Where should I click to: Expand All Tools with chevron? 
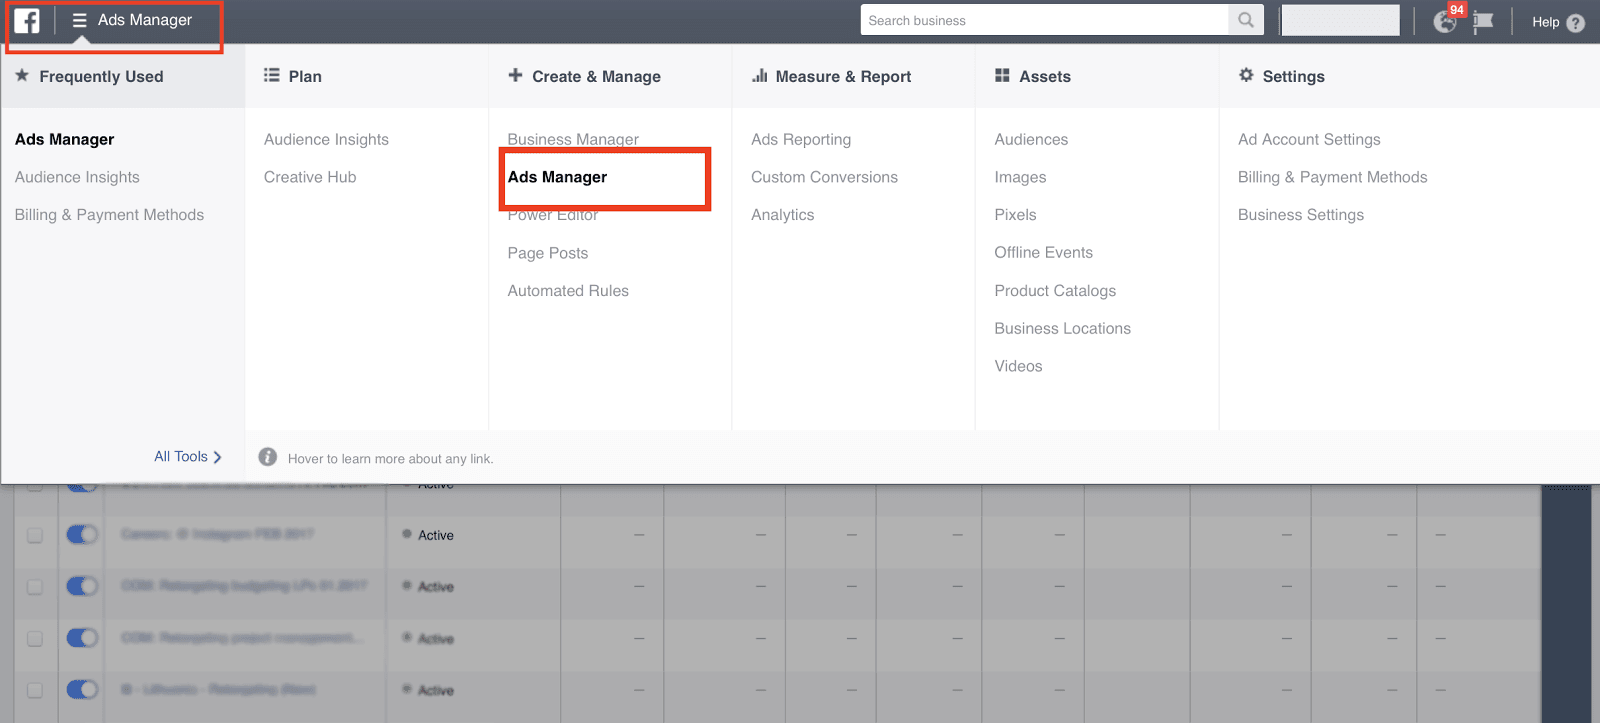[188, 456]
